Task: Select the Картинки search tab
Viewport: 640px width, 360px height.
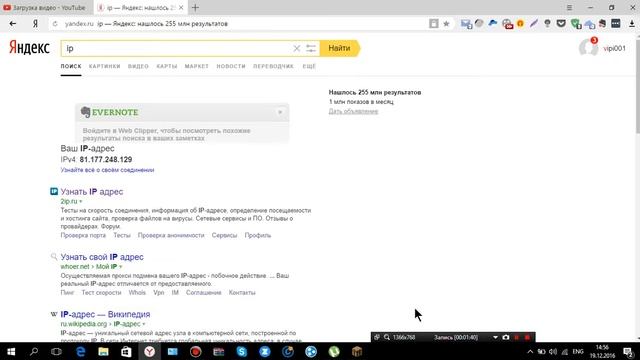Action: 104,66
